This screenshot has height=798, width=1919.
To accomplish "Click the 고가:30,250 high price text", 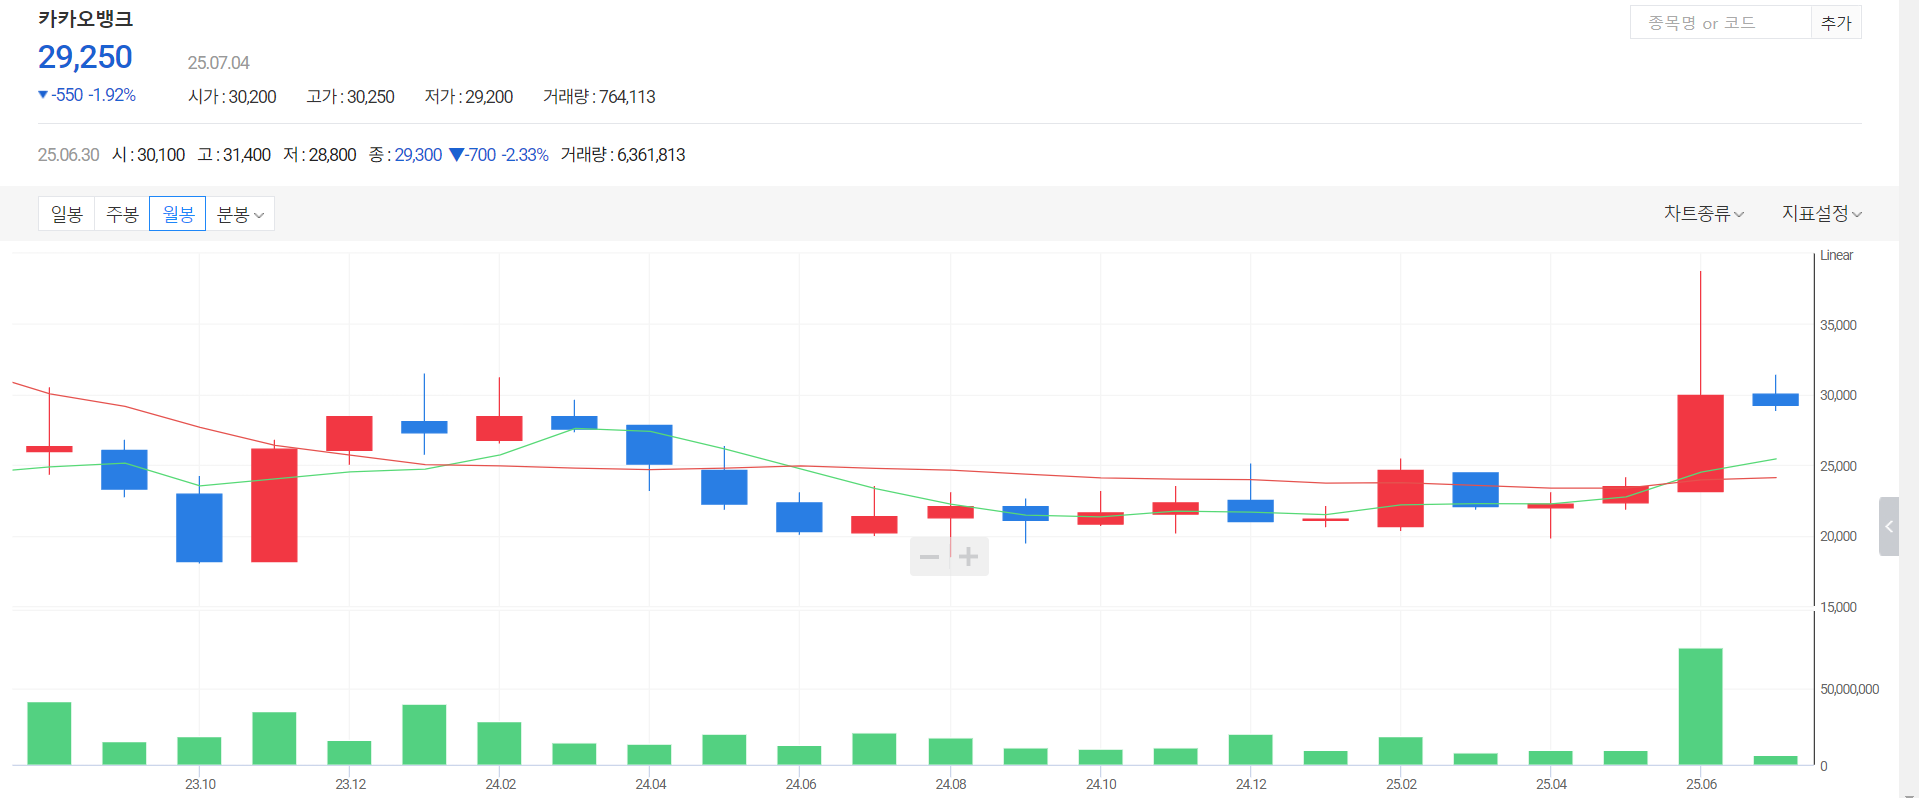I will [350, 97].
